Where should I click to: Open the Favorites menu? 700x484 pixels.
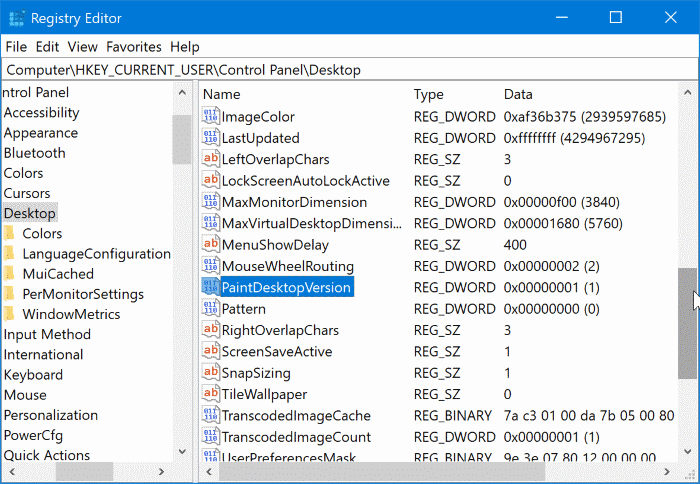tap(134, 47)
